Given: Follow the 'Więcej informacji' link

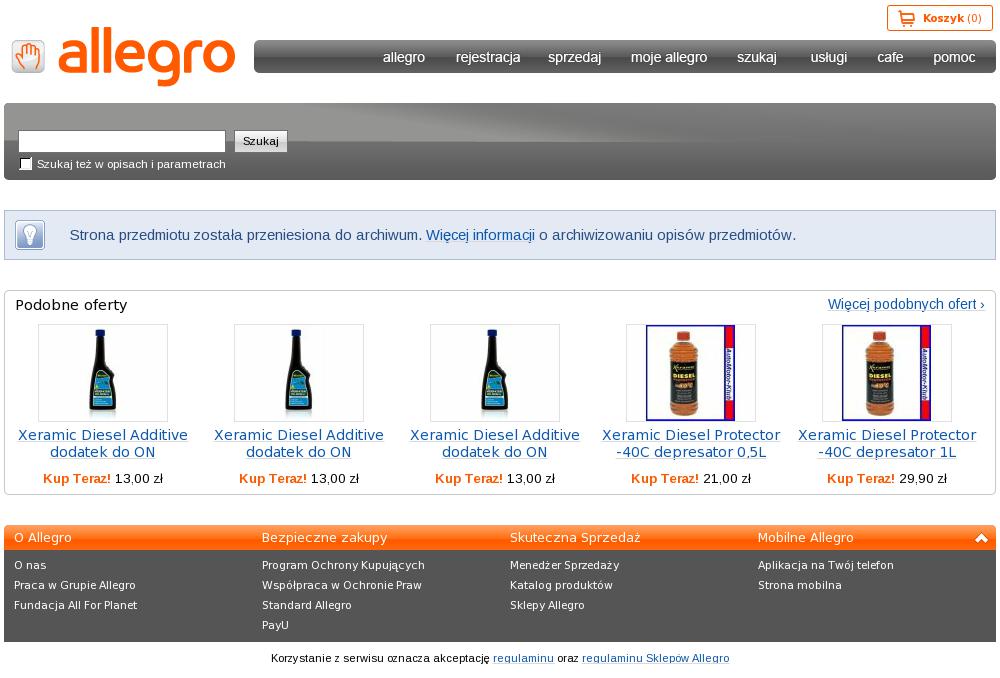Looking at the screenshot, I should (x=480, y=235).
